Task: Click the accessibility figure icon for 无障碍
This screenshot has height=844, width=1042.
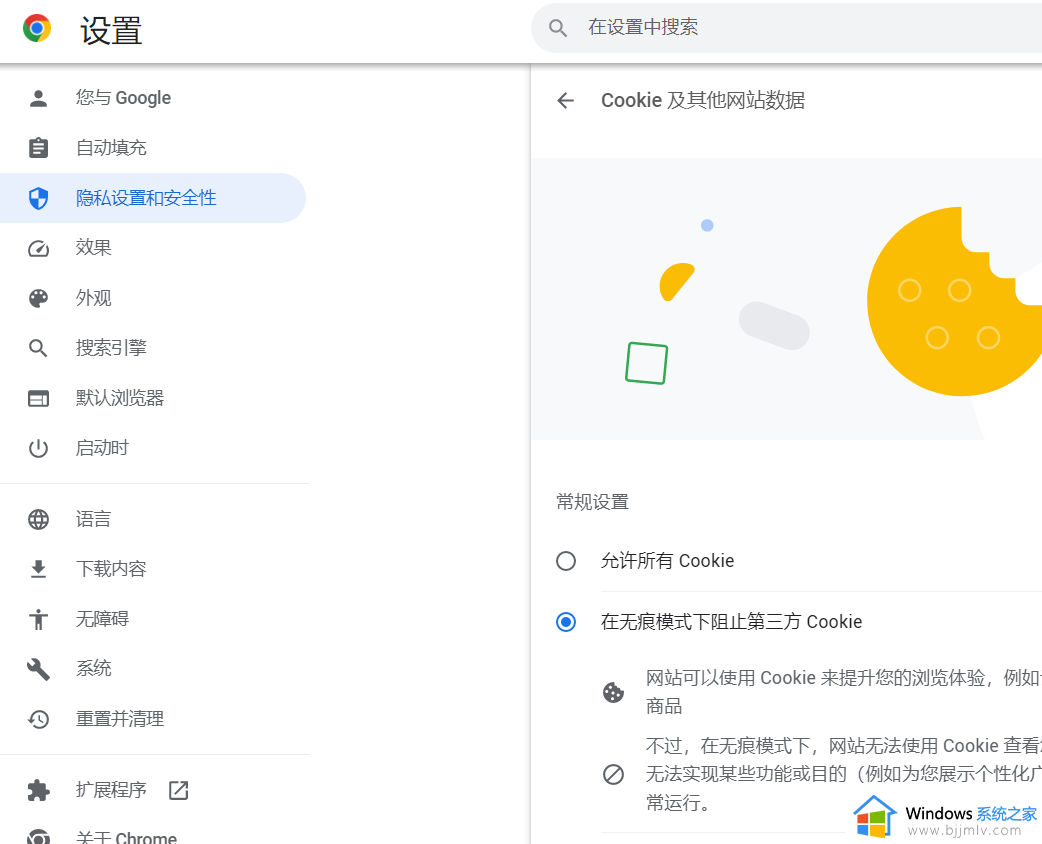Action: pos(39,619)
